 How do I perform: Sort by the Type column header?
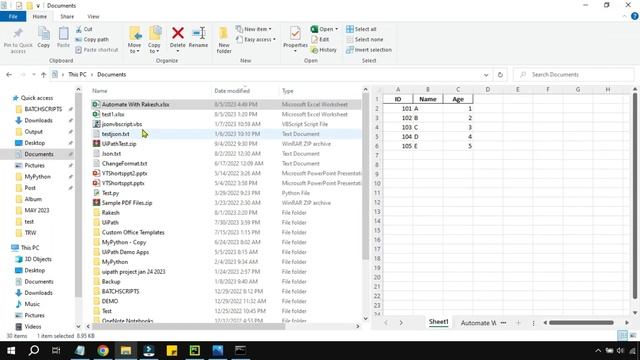pos(287,91)
